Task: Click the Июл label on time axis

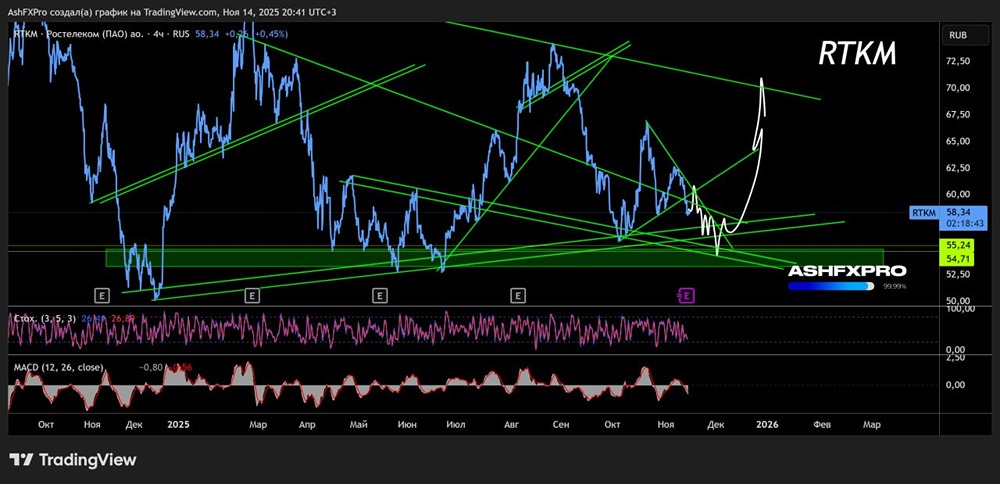Action: pos(456,425)
